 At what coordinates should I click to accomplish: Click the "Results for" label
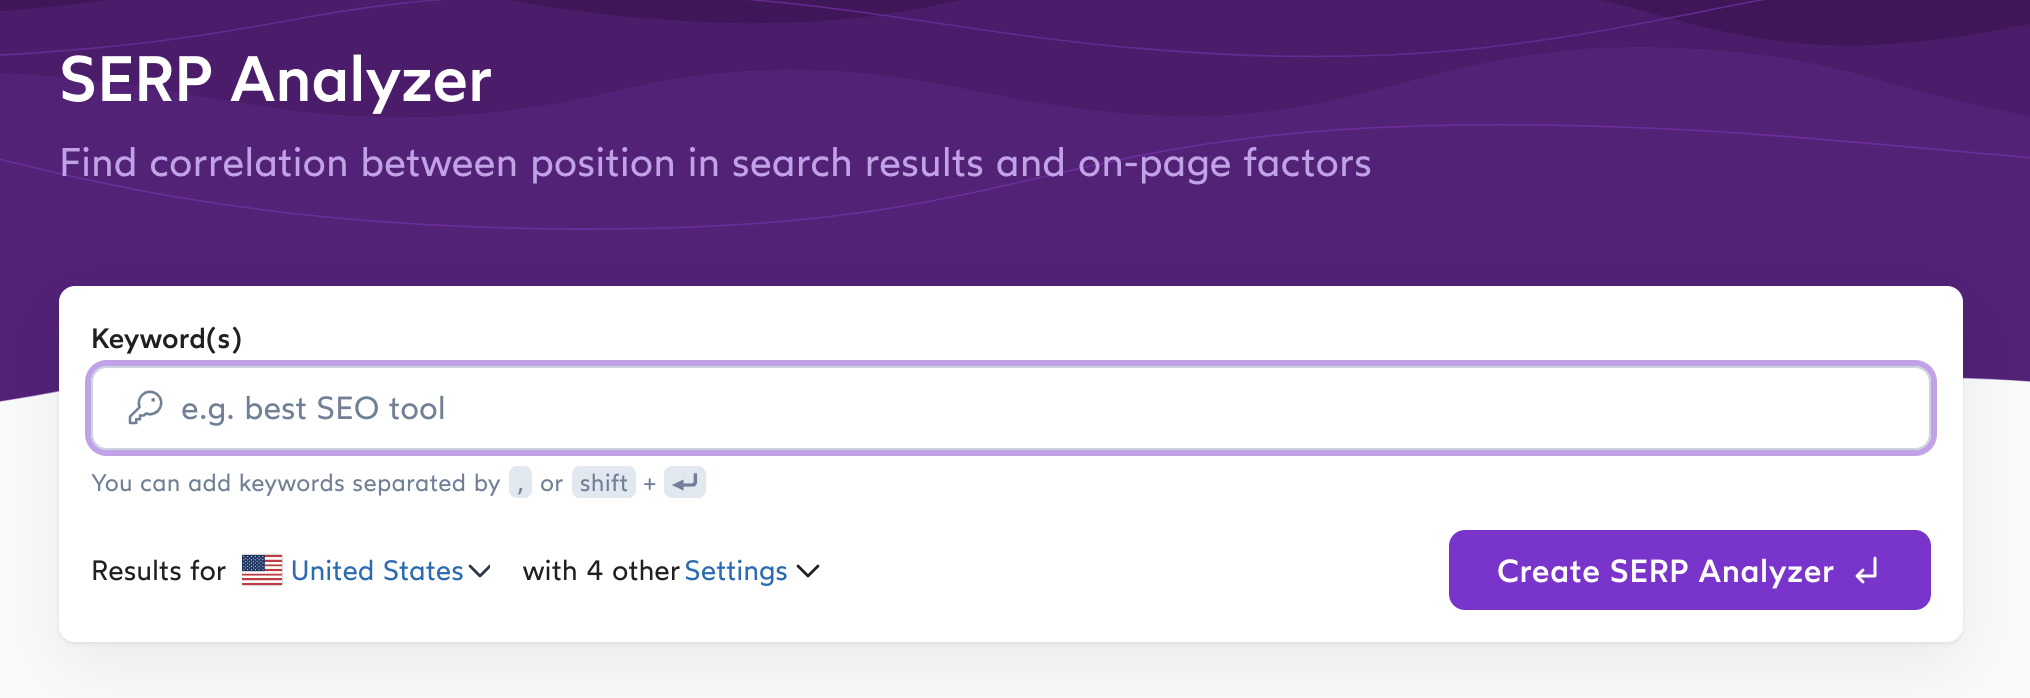pyautogui.click(x=159, y=571)
